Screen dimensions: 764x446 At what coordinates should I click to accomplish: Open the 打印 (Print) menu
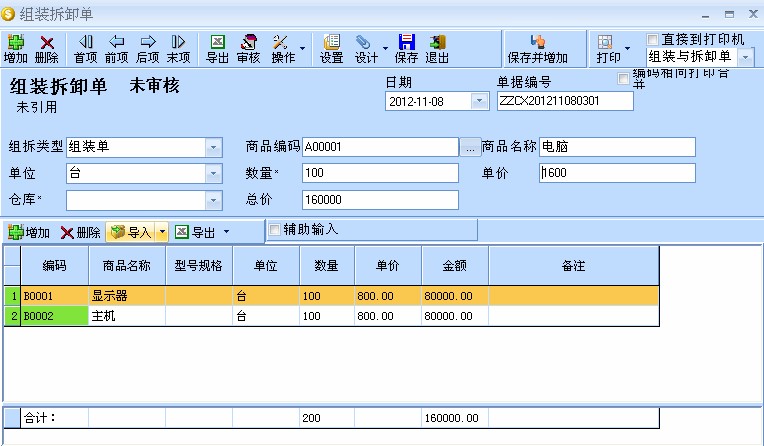612,48
